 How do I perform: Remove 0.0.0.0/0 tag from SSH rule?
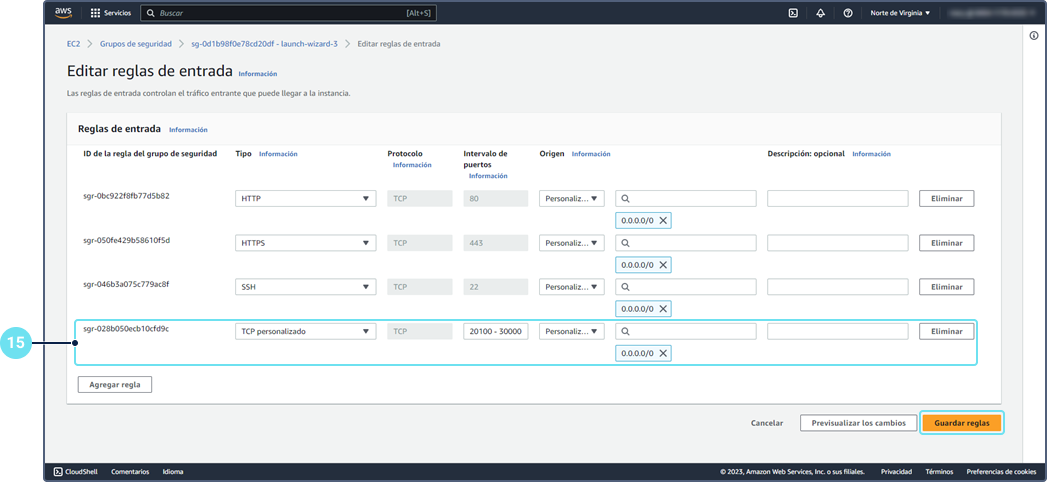662,309
